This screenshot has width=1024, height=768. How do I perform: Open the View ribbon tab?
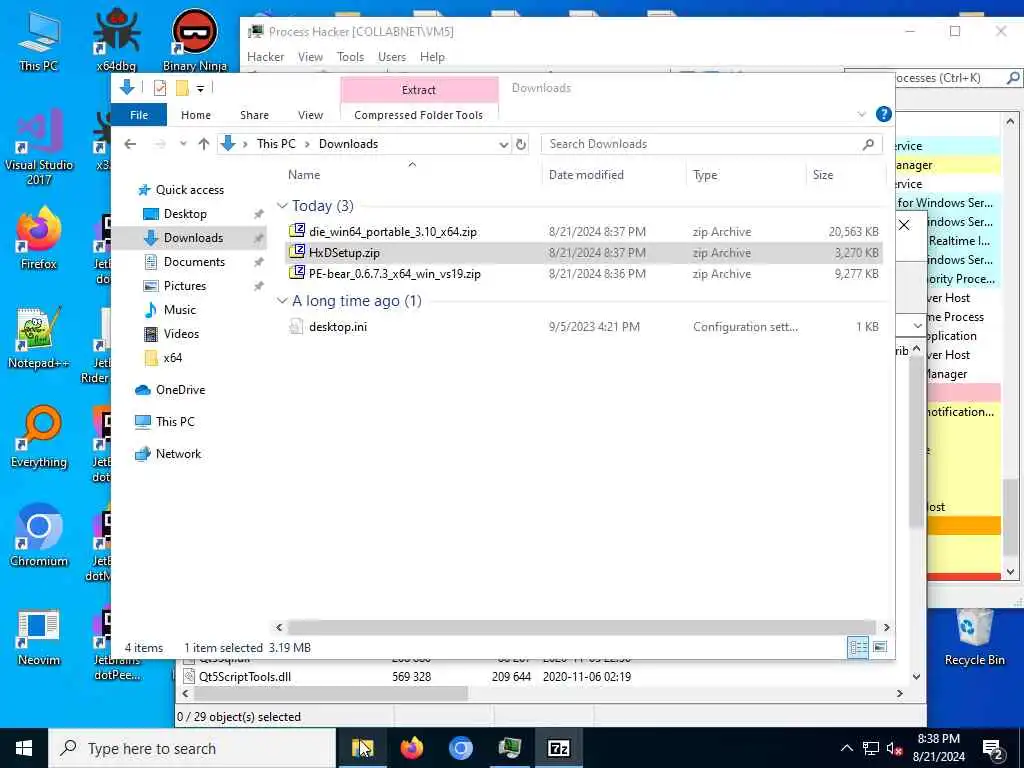coord(310,115)
